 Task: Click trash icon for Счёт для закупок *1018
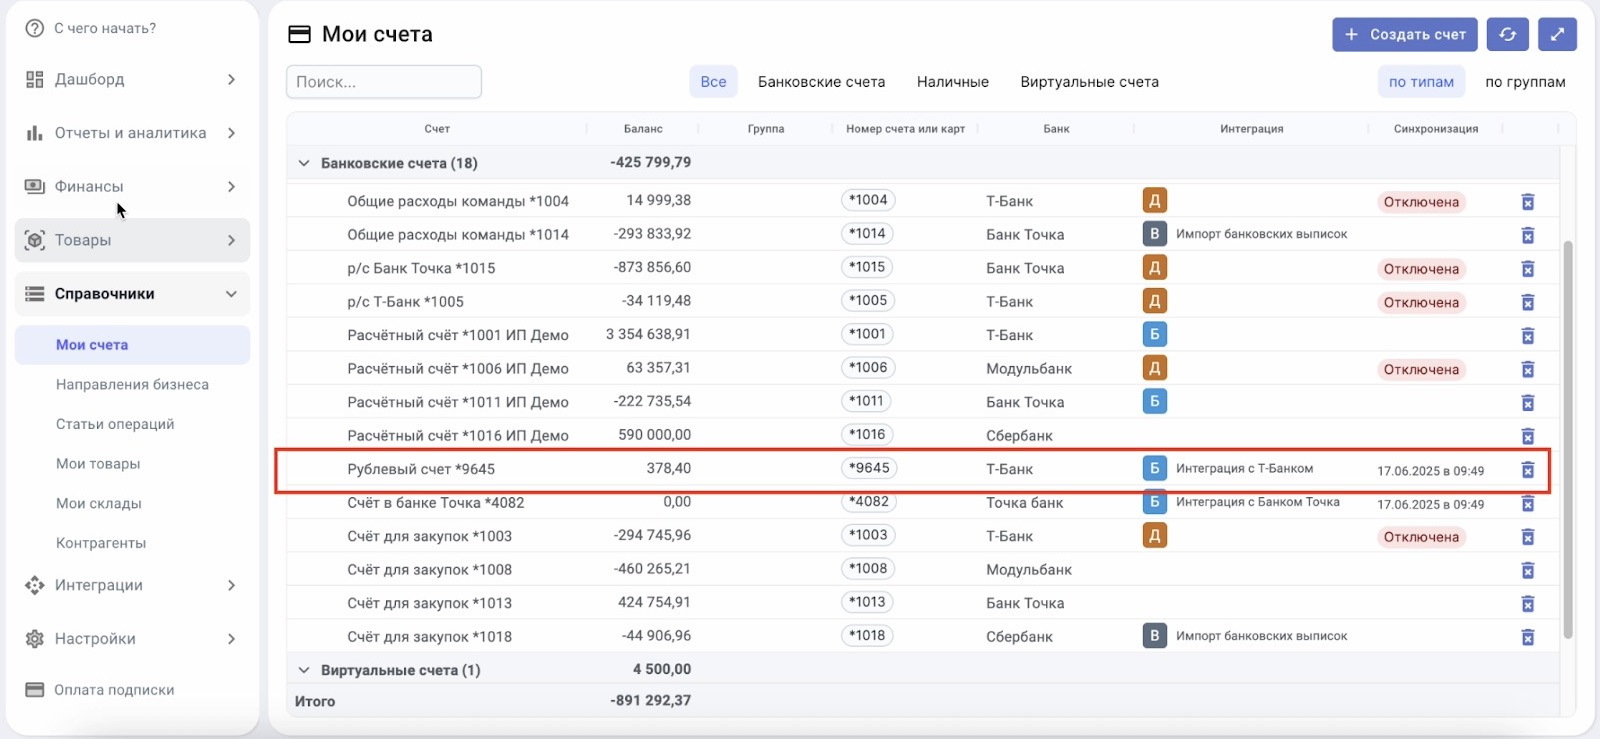pyautogui.click(x=1527, y=637)
